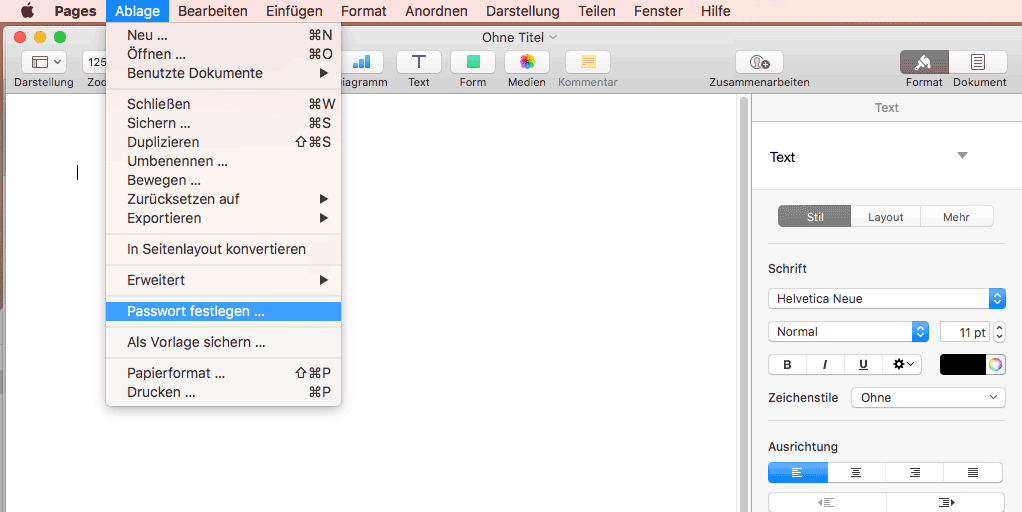Select Als Vorlage sichern …
The height and width of the screenshot is (512, 1022).
[x=224, y=342]
